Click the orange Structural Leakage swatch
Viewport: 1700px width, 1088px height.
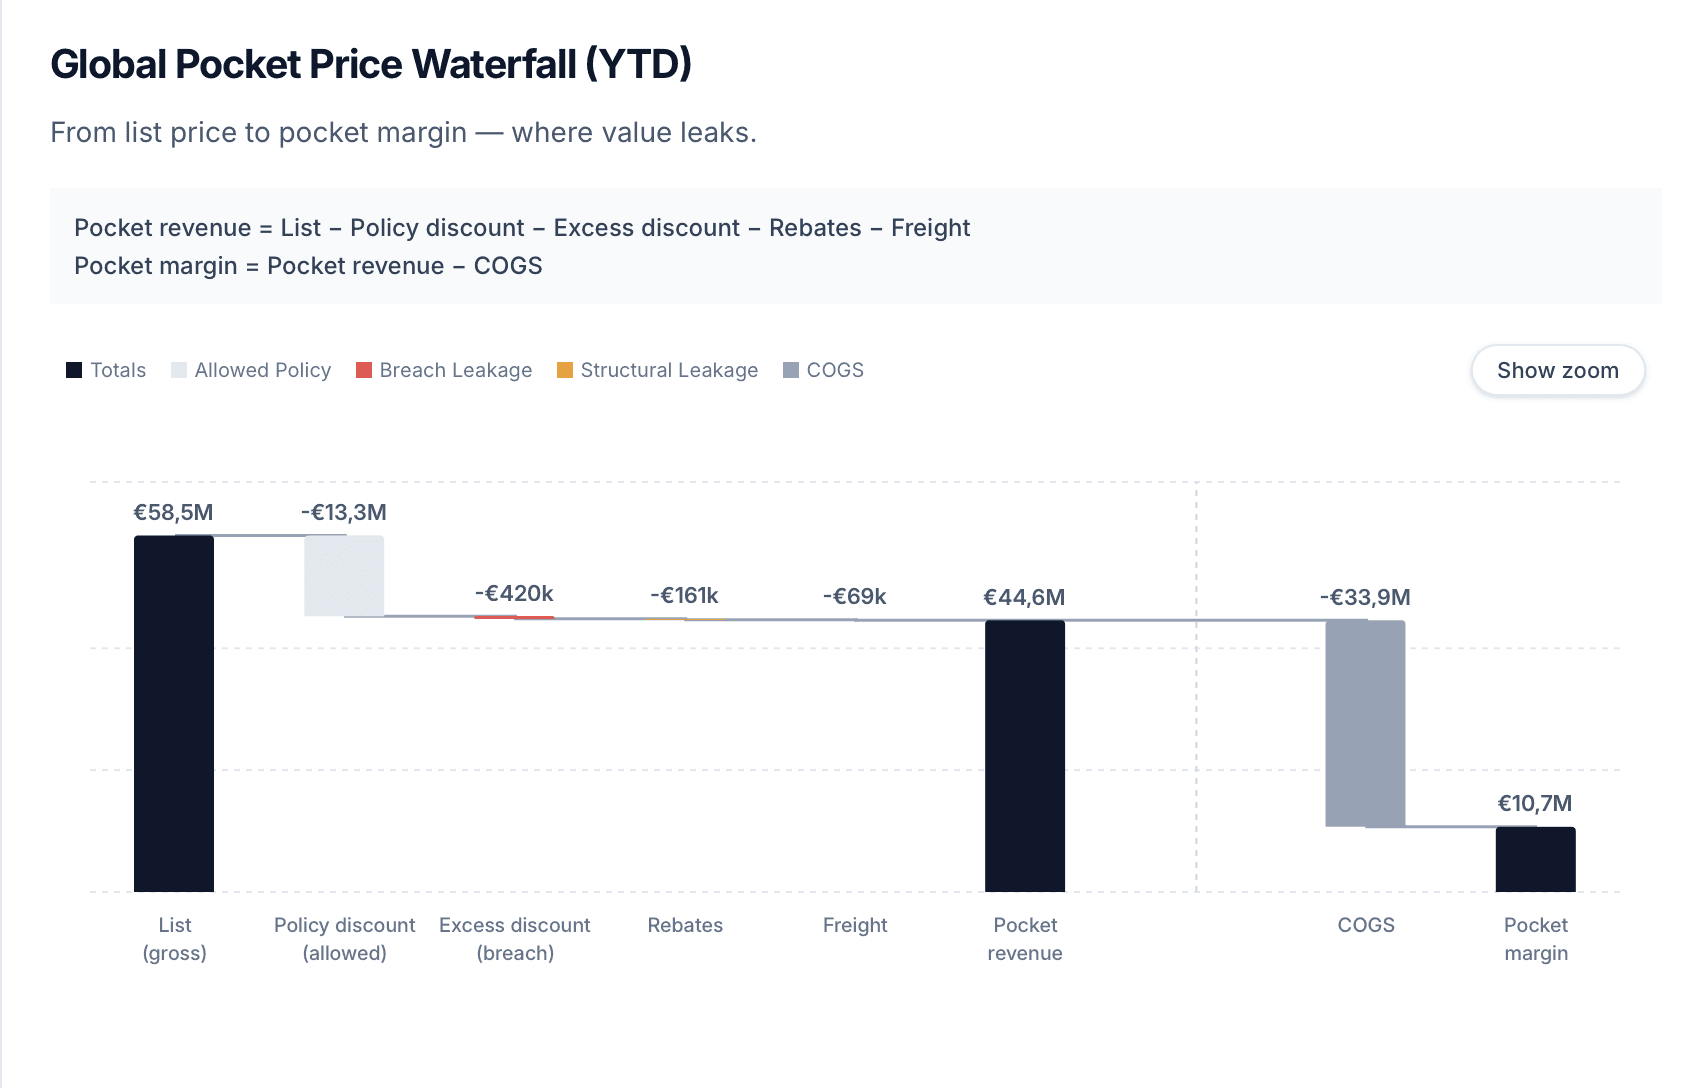[565, 370]
